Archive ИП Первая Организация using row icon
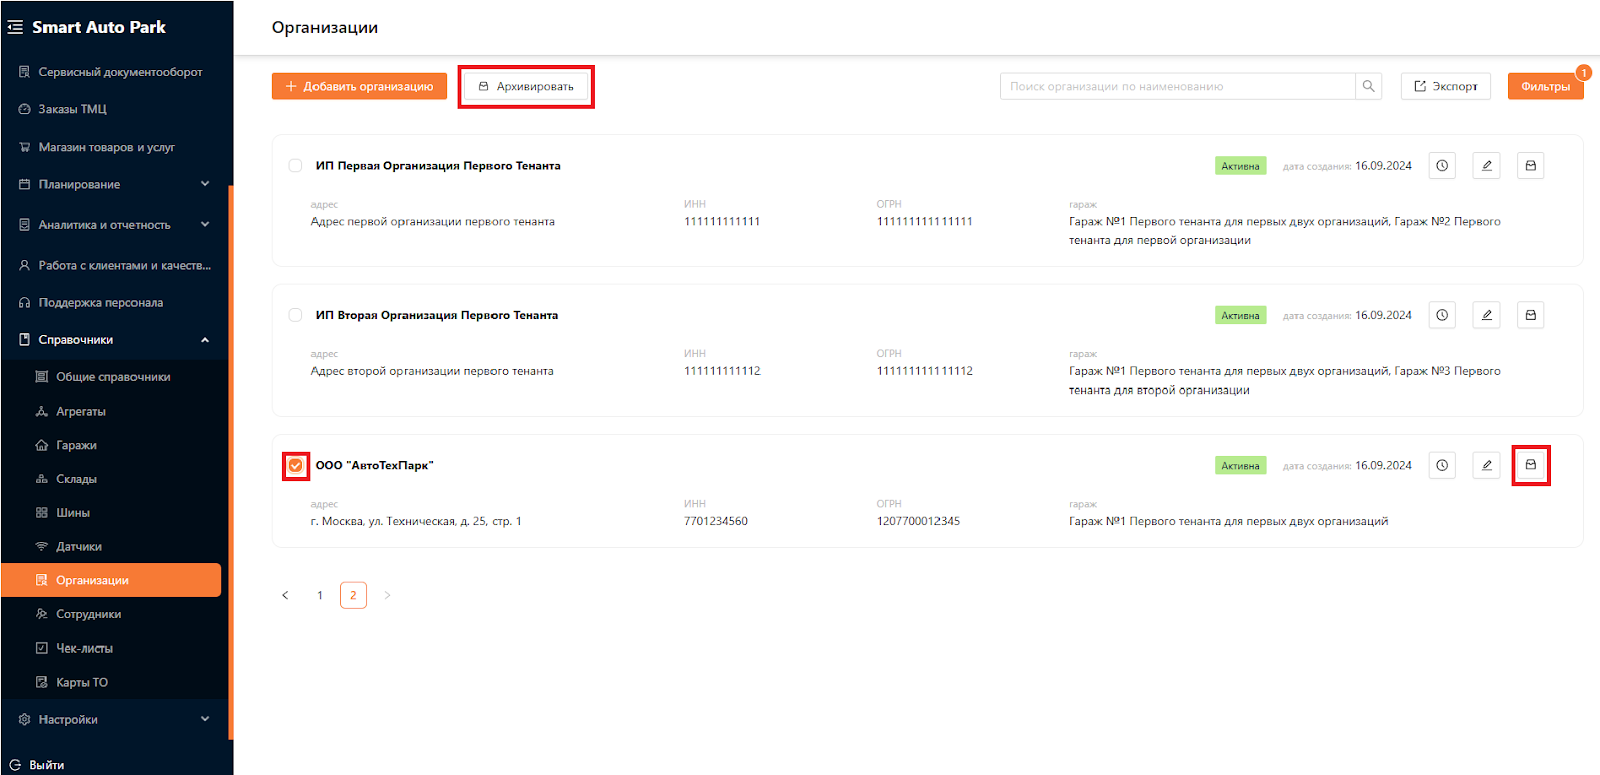This screenshot has width=1600, height=775. coord(1530,166)
